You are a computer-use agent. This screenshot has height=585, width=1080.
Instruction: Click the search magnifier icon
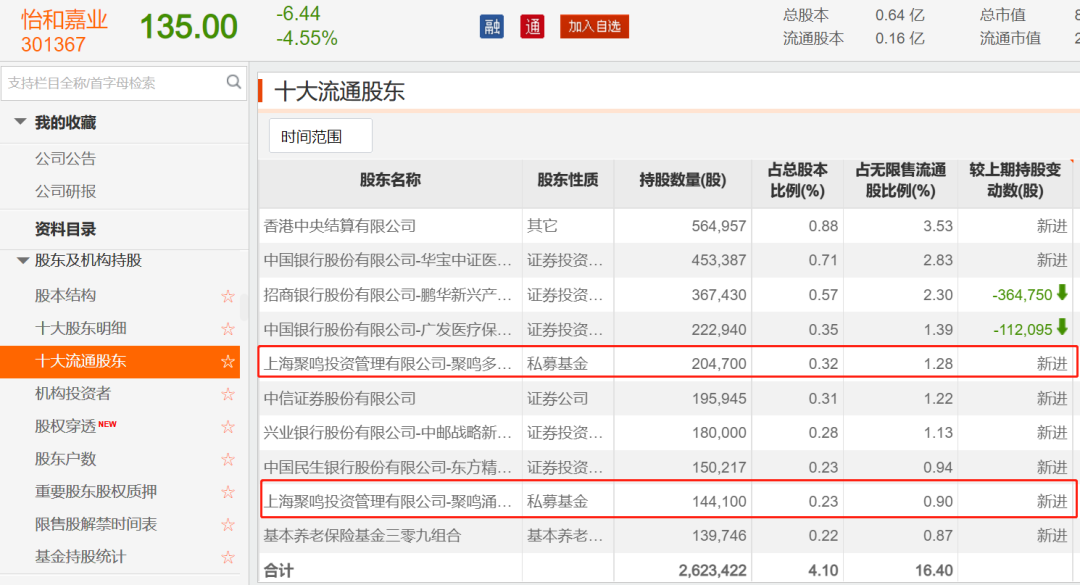point(233,82)
